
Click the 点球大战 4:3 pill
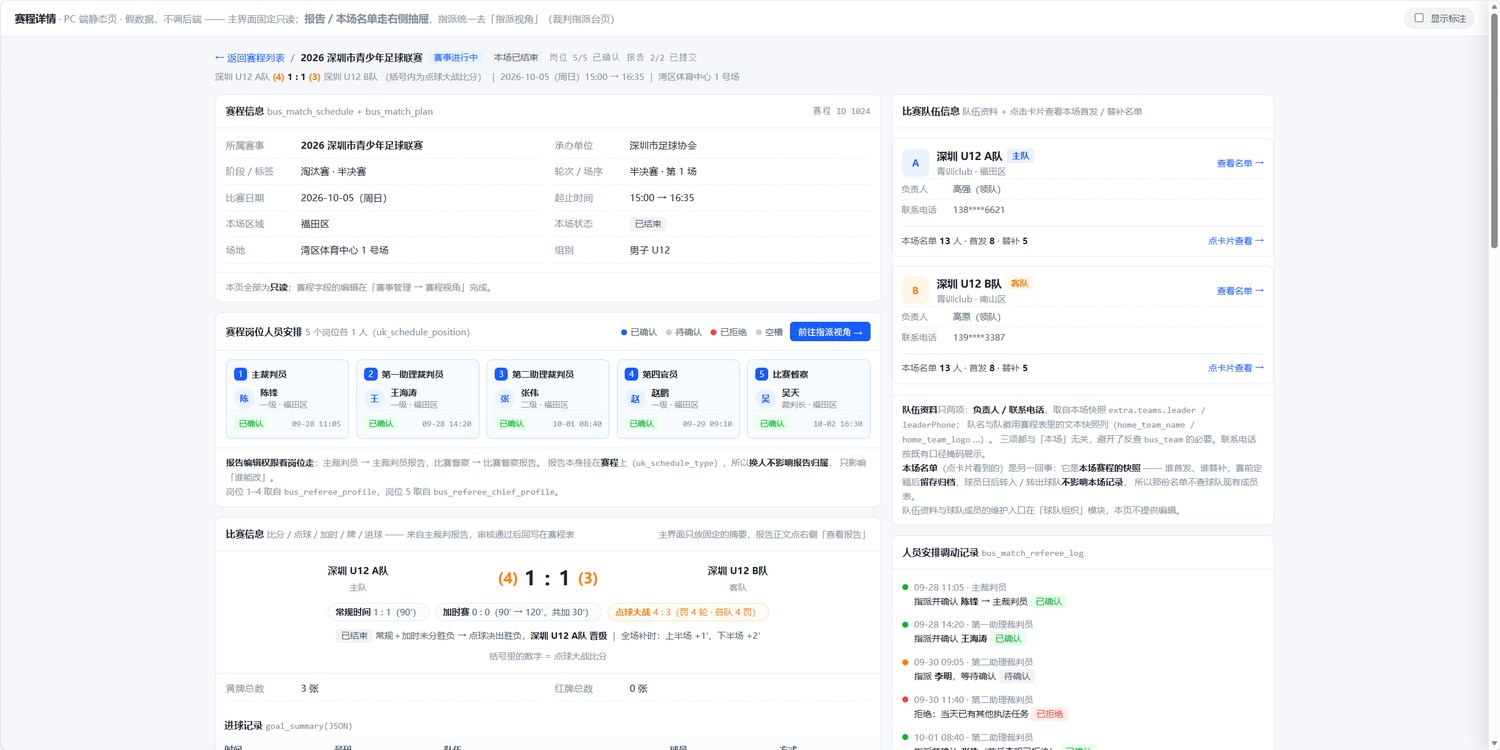[x=688, y=612]
